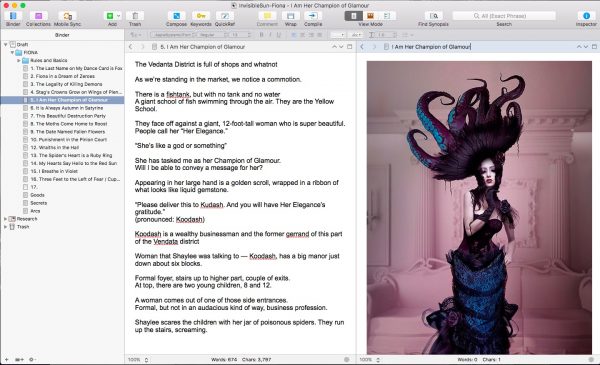Open "12. Wraiths in the Hall" in binder
The image size is (600, 365).
[x=54, y=147]
